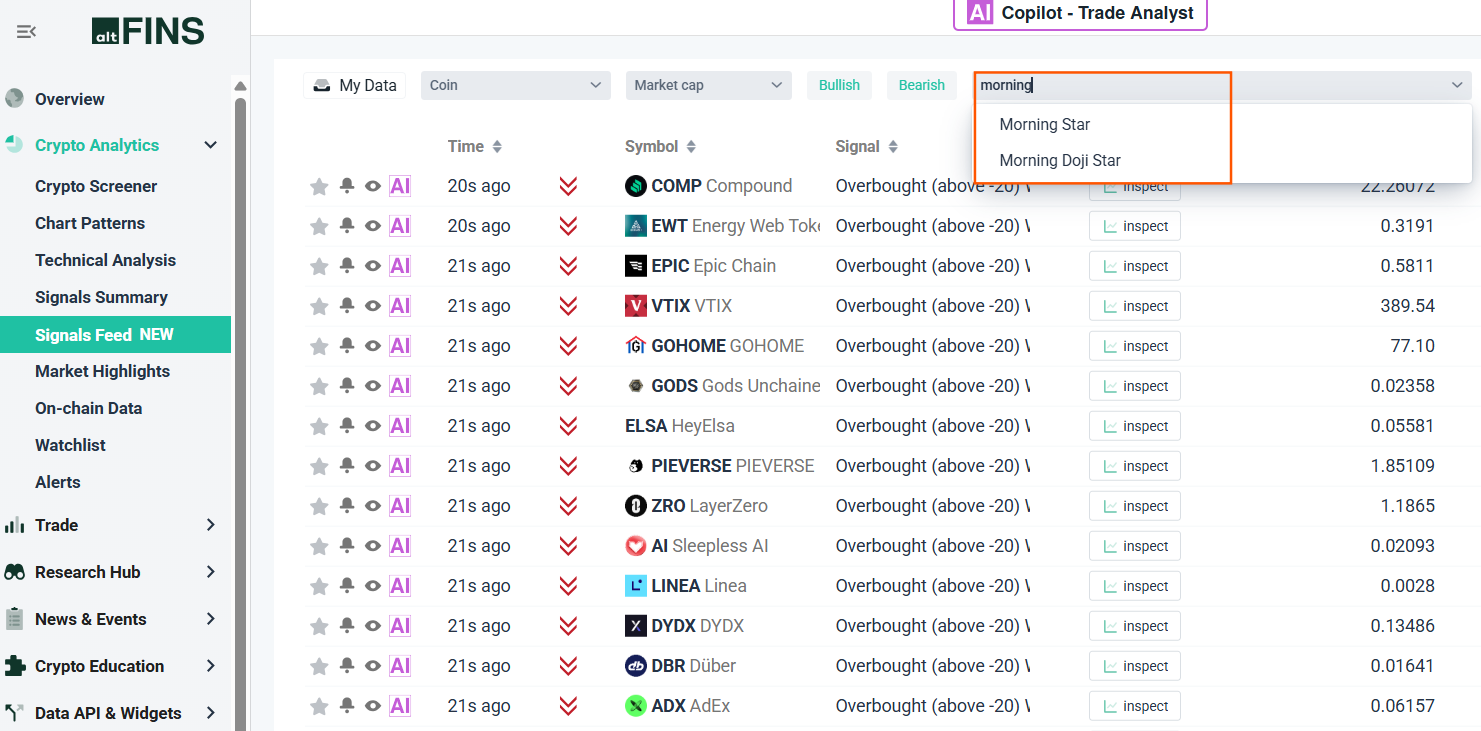Sort the table by Symbol column
1481x731 pixels.
660,146
